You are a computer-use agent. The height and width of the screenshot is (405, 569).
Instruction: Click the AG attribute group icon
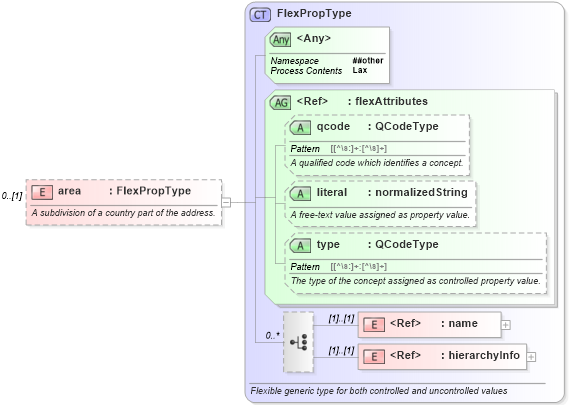point(281,103)
